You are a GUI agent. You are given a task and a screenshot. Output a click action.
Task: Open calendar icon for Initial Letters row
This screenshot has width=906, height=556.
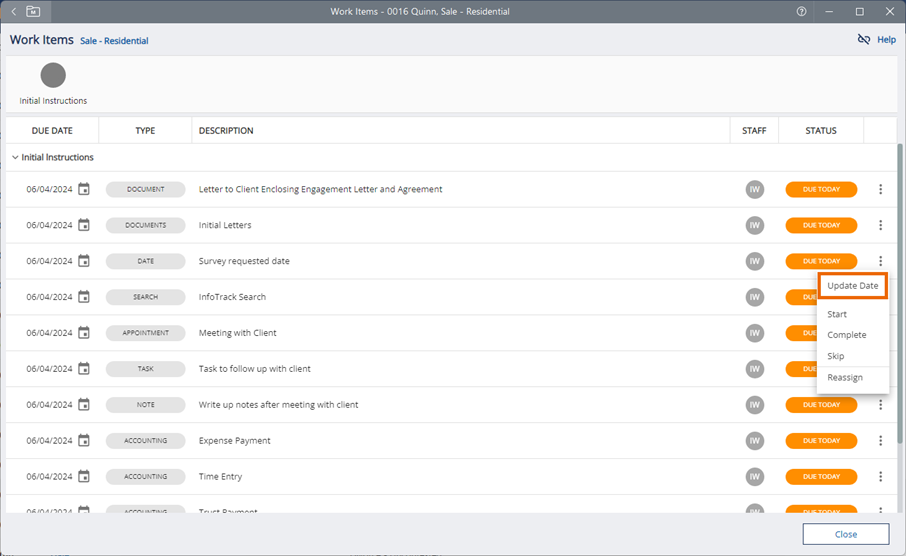coord(84,225)
